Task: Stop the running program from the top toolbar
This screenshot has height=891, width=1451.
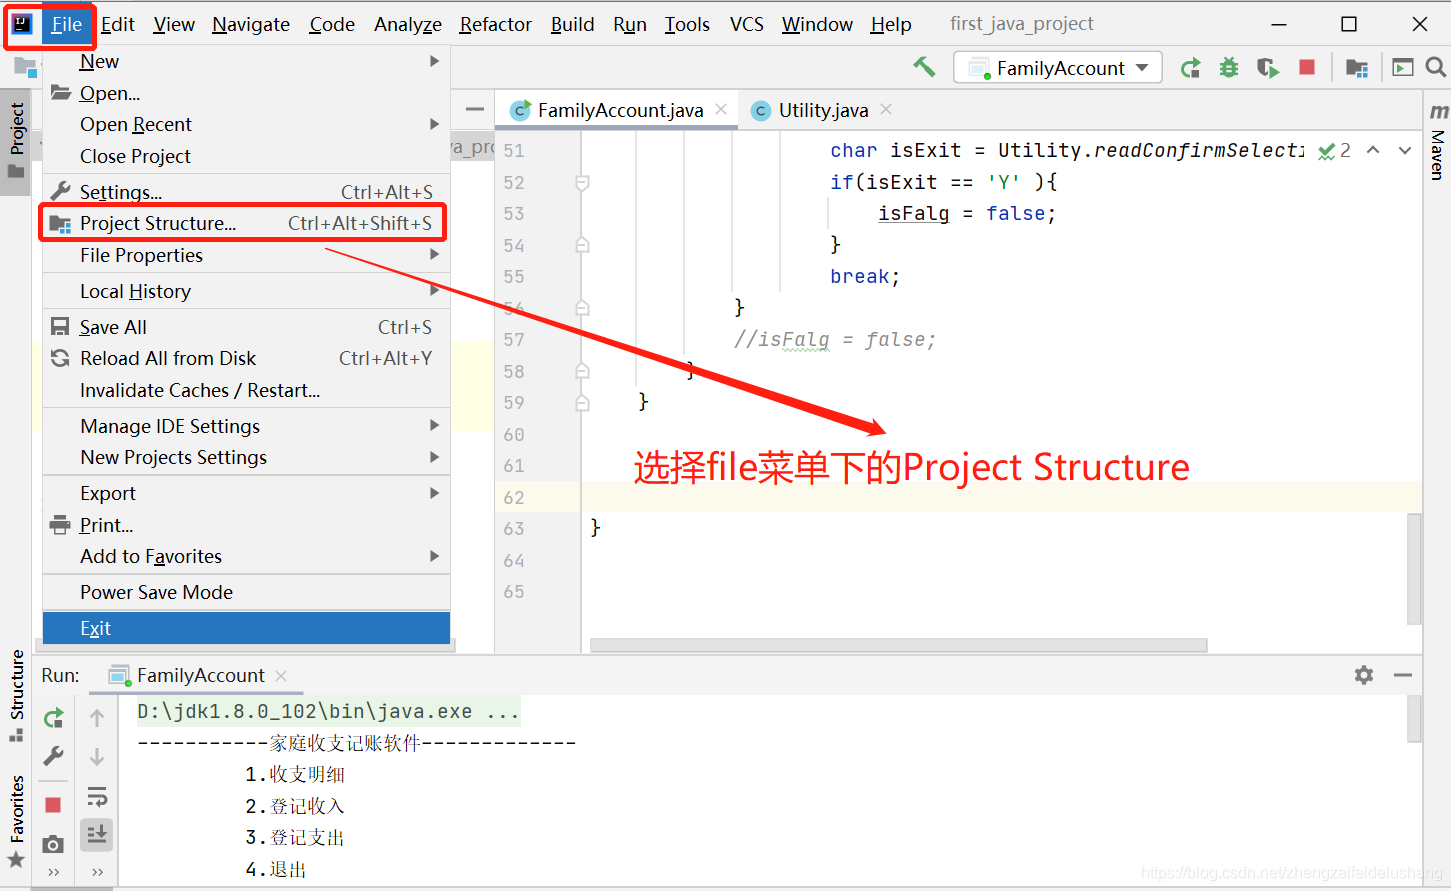Action: [x=1306, y=67]
